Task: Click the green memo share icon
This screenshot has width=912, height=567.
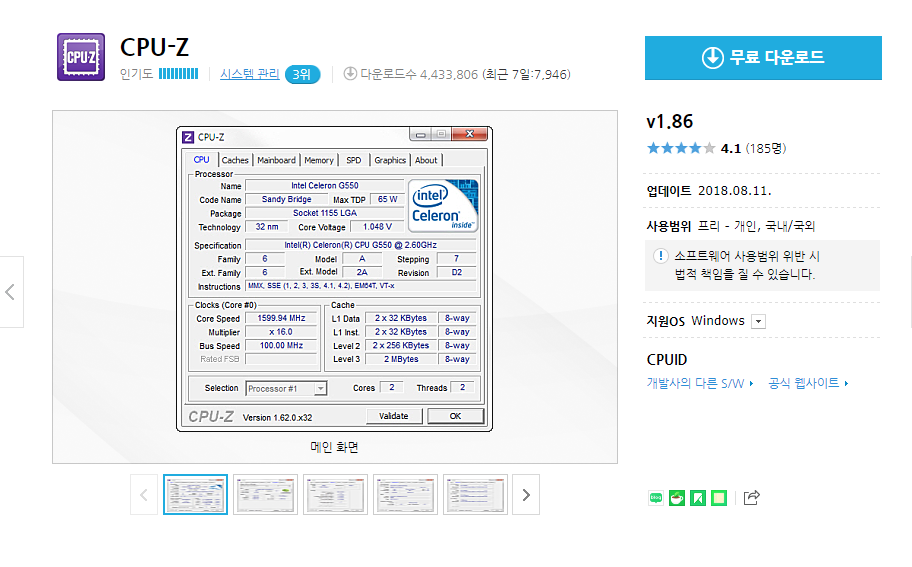Action: pyautogui.click(x=719, y=498)
